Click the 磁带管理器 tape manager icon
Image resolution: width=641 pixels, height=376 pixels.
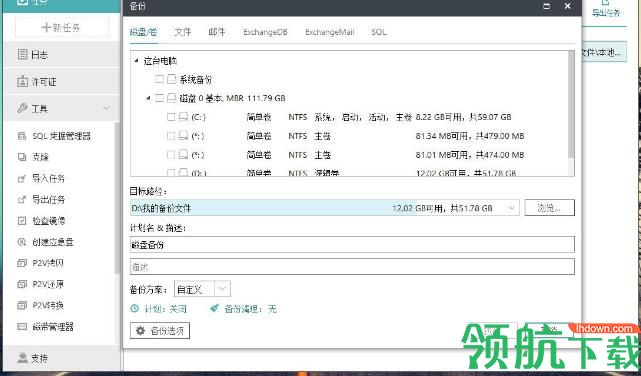point(22,327)
